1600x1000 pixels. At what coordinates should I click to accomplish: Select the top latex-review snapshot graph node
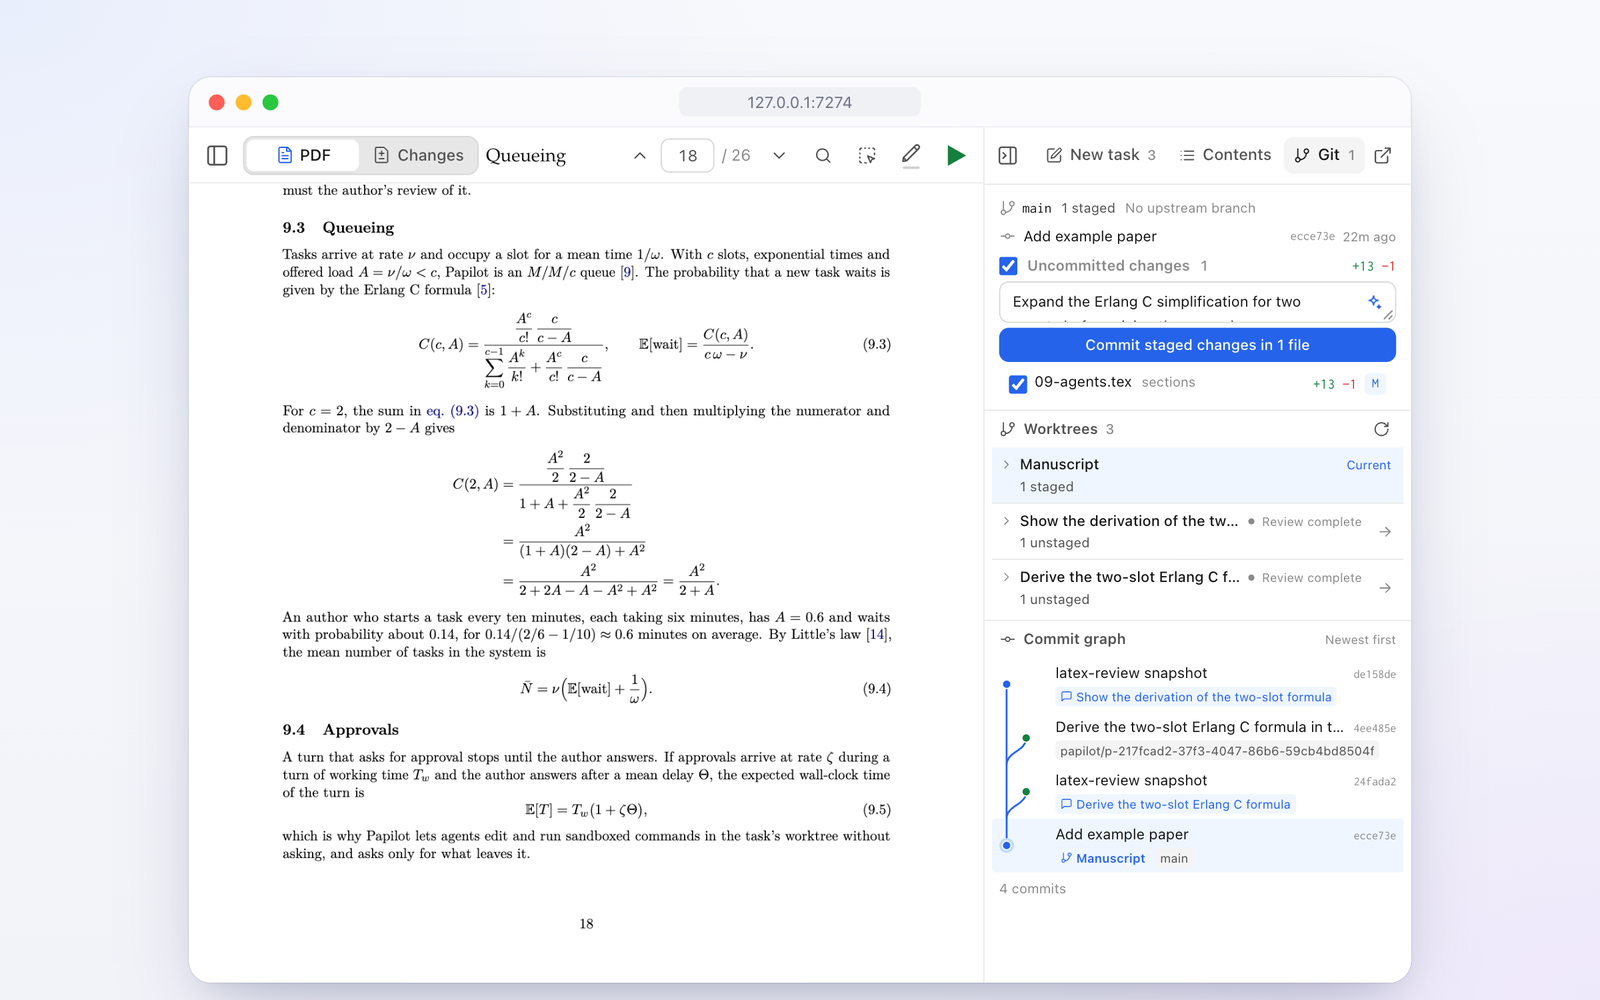[x=1007, y=685]
